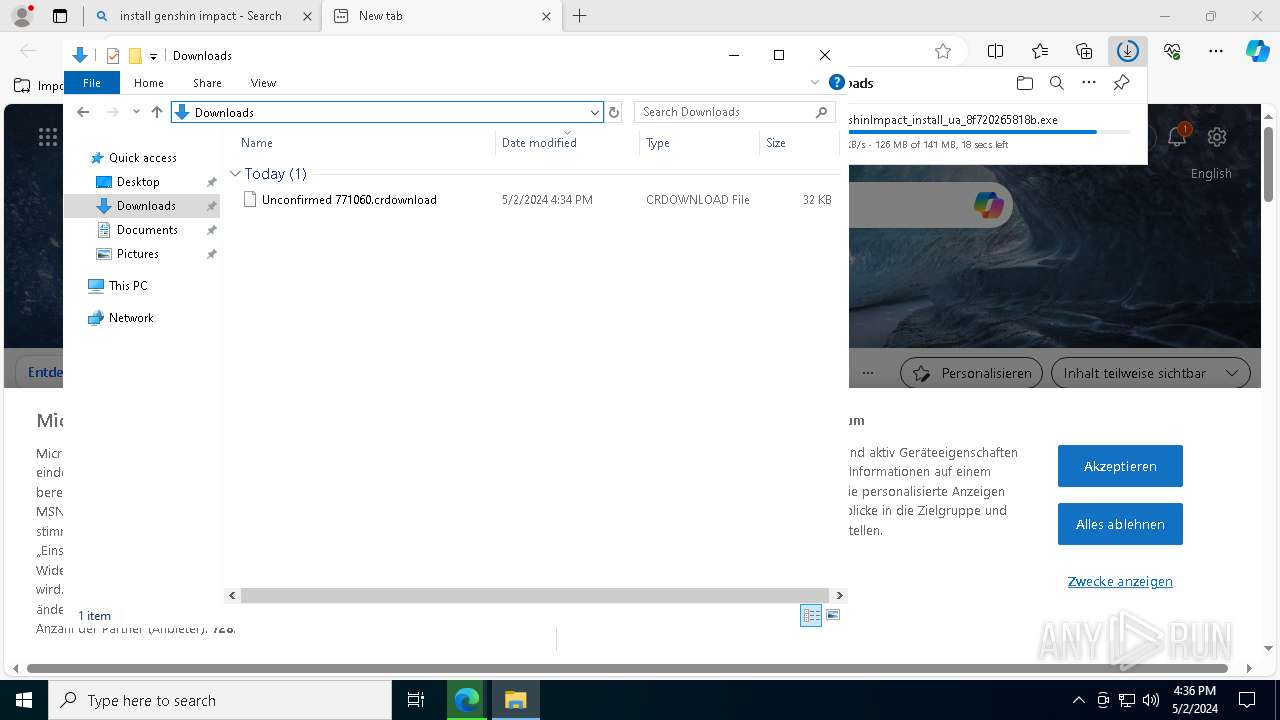Screen dimensions: 1280x720
Task: Open Edge split screen icon
Action: tap(996, 52)
